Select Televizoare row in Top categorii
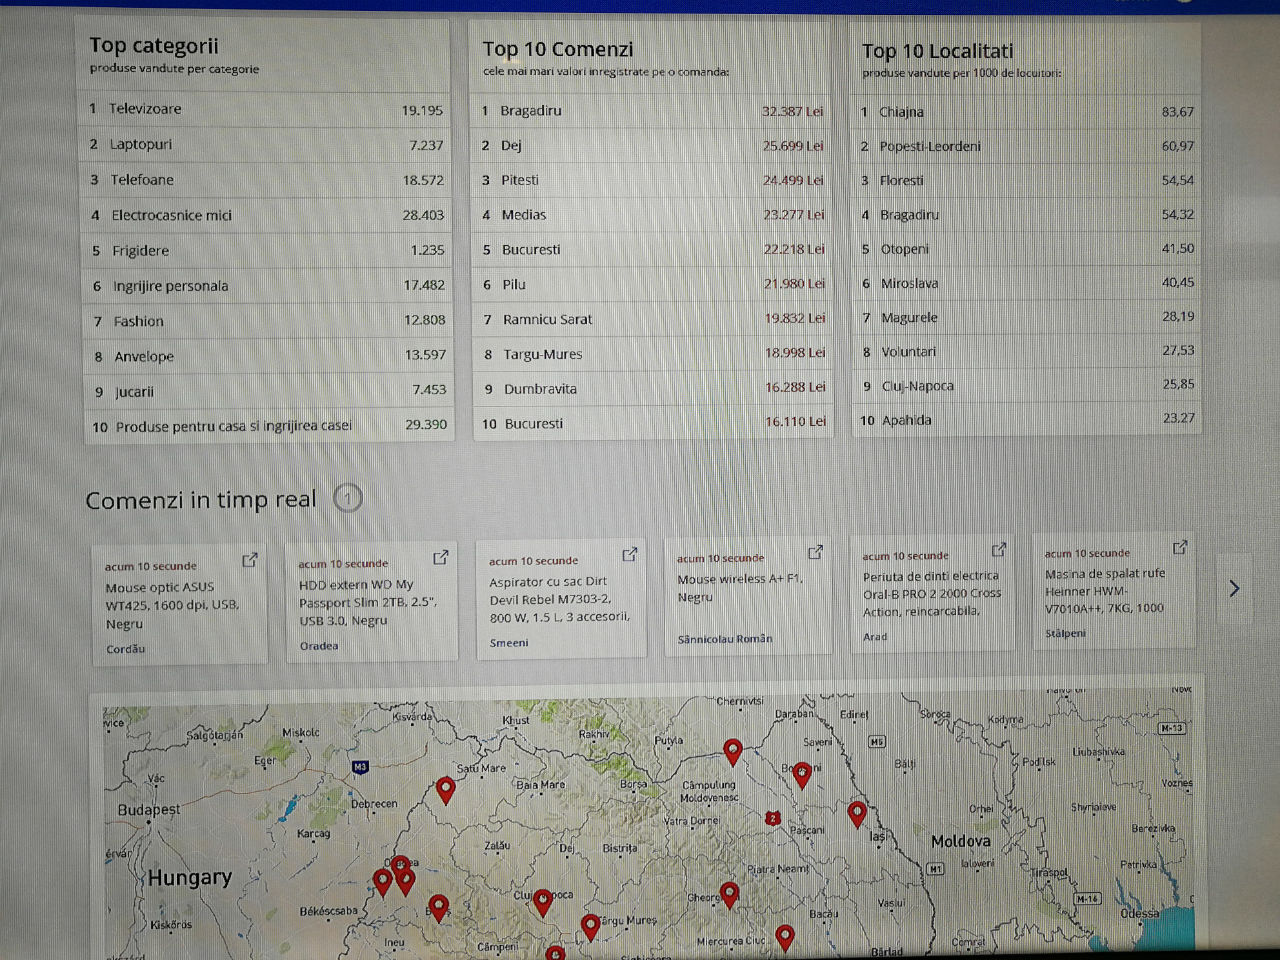Screen dimensions: 1280x960 [266, 110]
